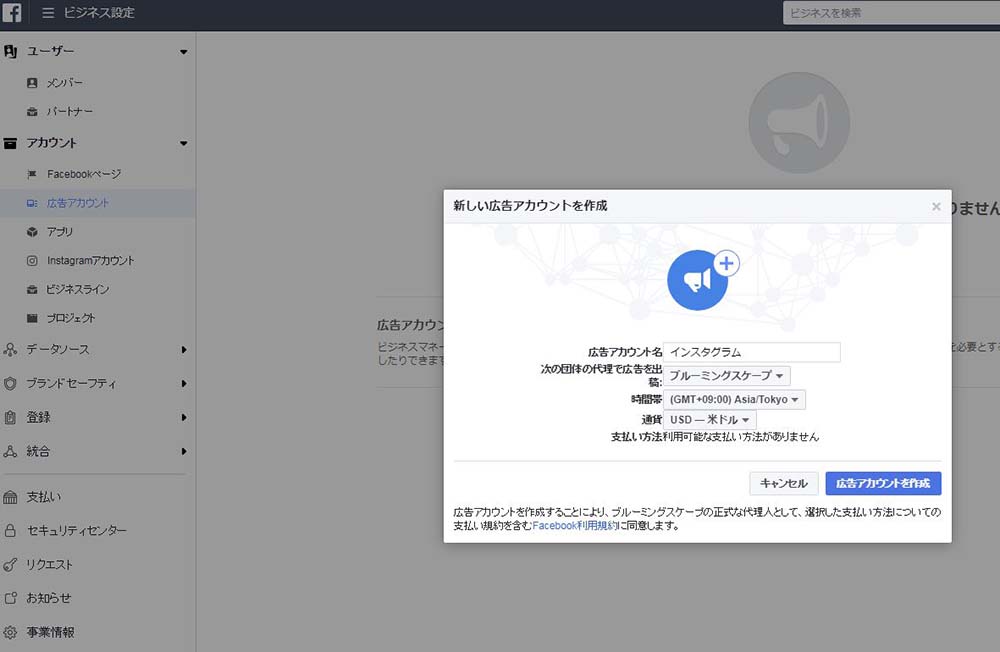Collapse the アカウント section arrow
The width and height of the screenshot is (1000, 652).
coord(184,143)
